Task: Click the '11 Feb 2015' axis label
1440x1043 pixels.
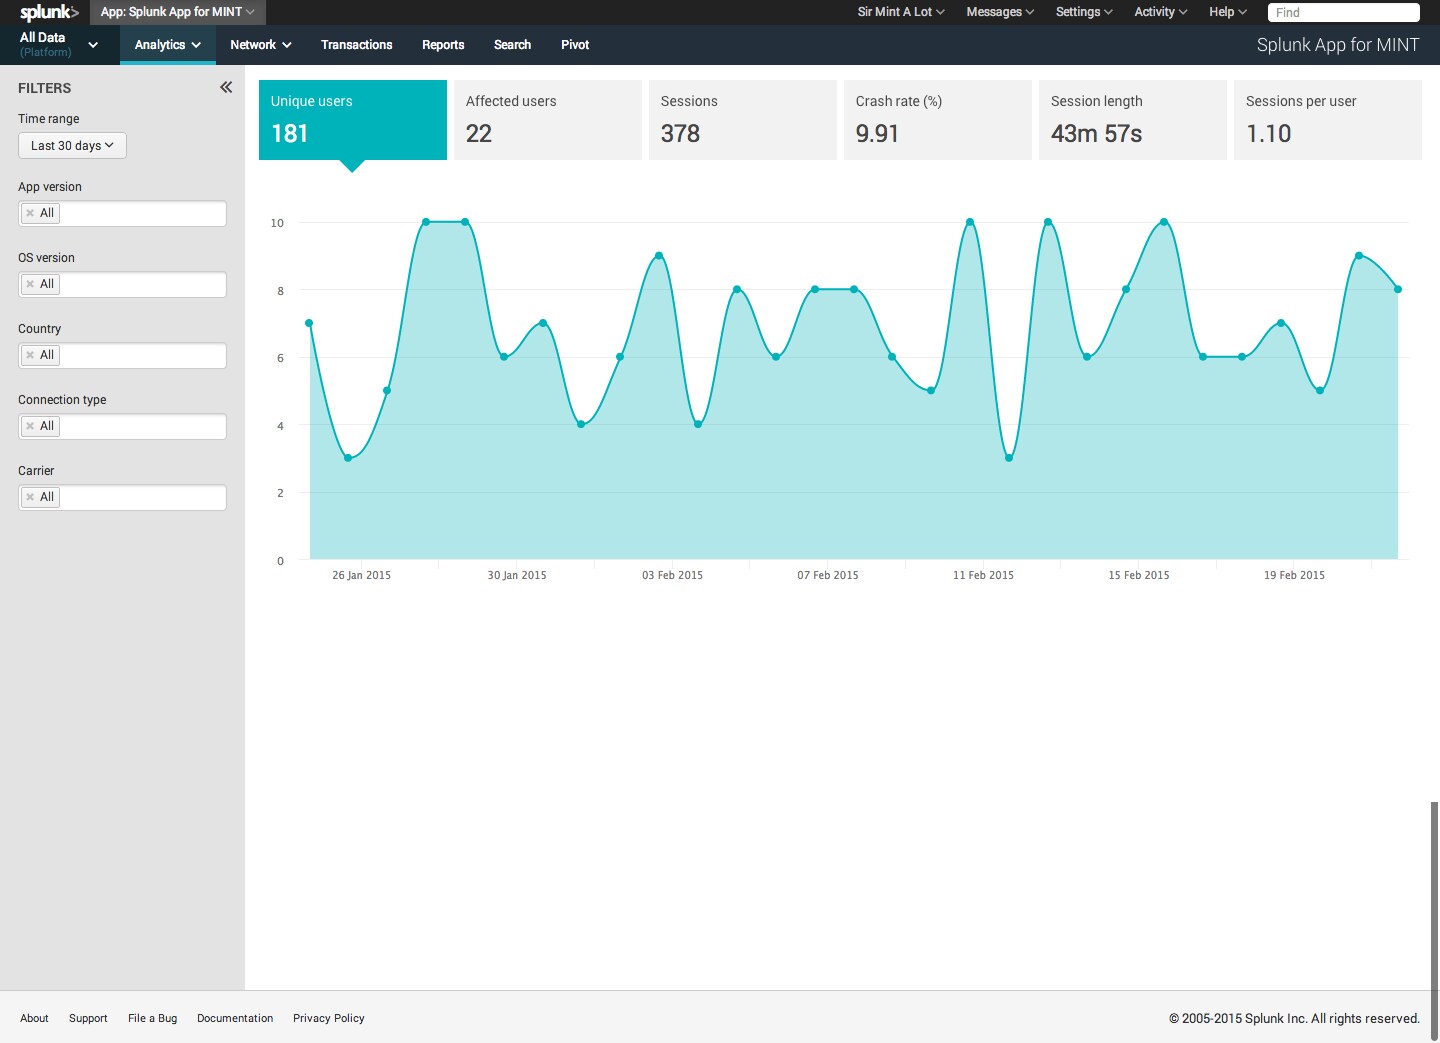Action: [983, 575]
